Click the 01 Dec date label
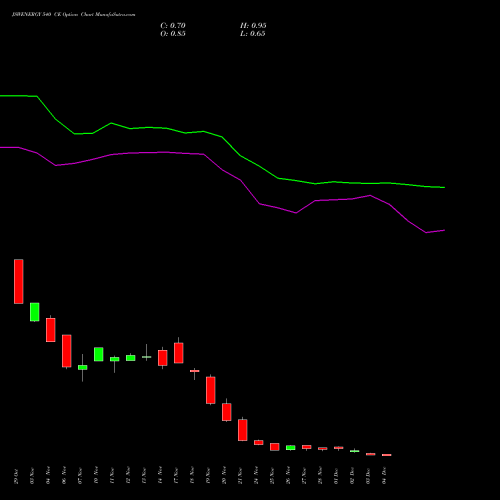Screen dimensions: 500x500 pyautogui.click(x=336, y=476)
